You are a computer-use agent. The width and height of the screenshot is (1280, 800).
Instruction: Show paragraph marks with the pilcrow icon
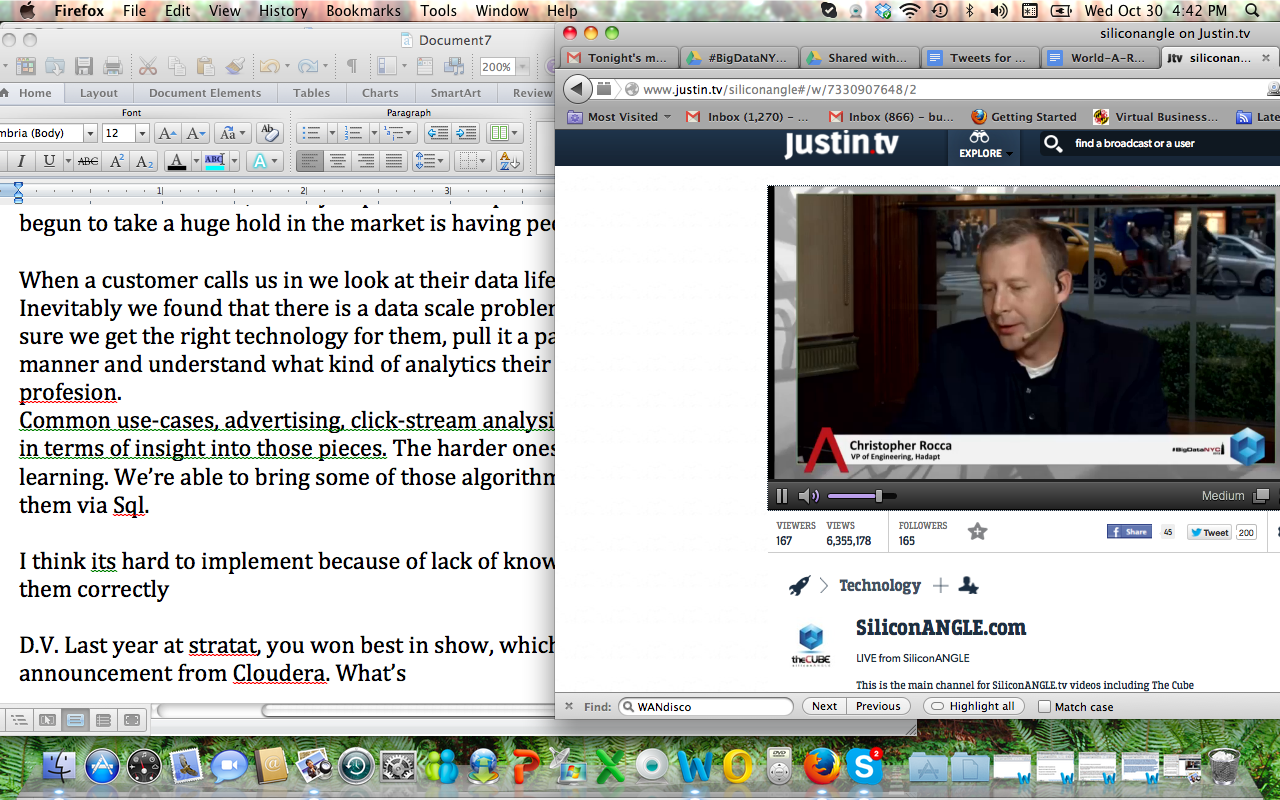point(351,67)
